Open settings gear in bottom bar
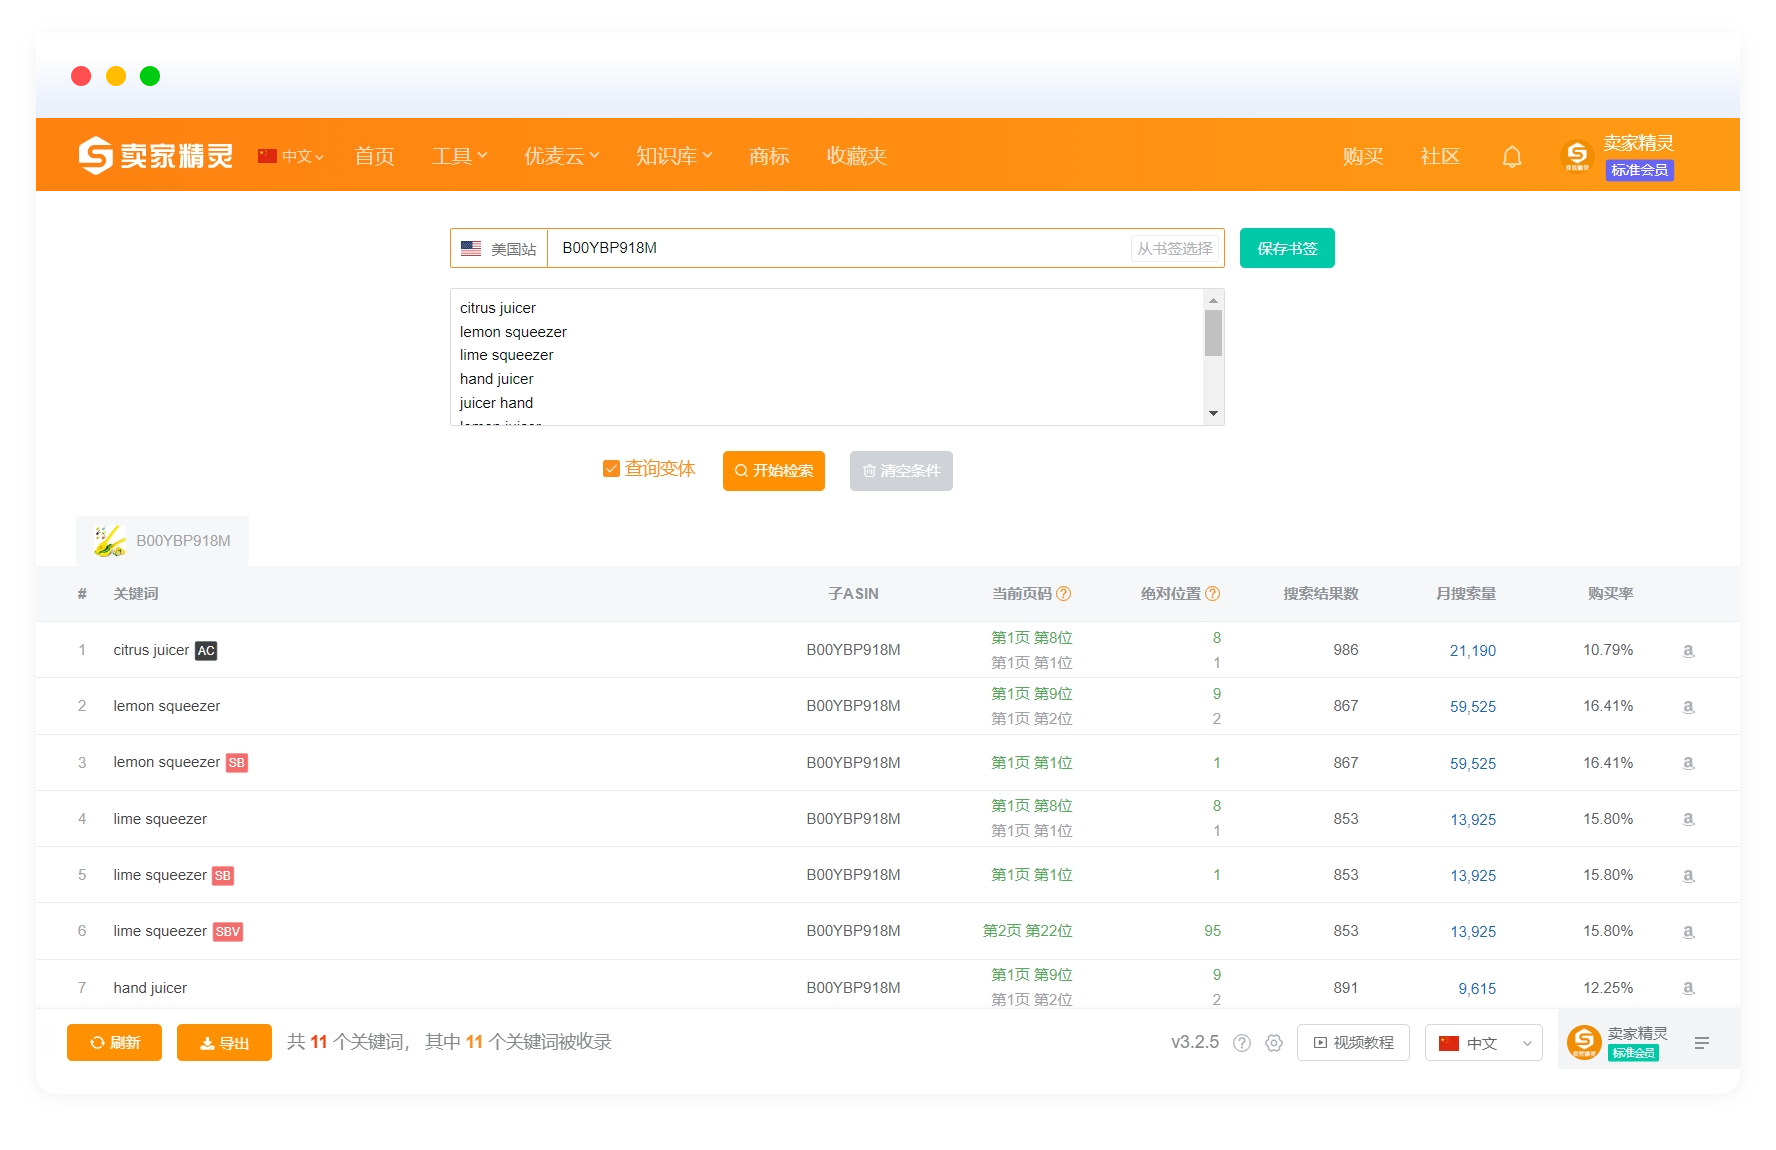The width and height of the screenshot is (1776, 1150). 1274,1043
